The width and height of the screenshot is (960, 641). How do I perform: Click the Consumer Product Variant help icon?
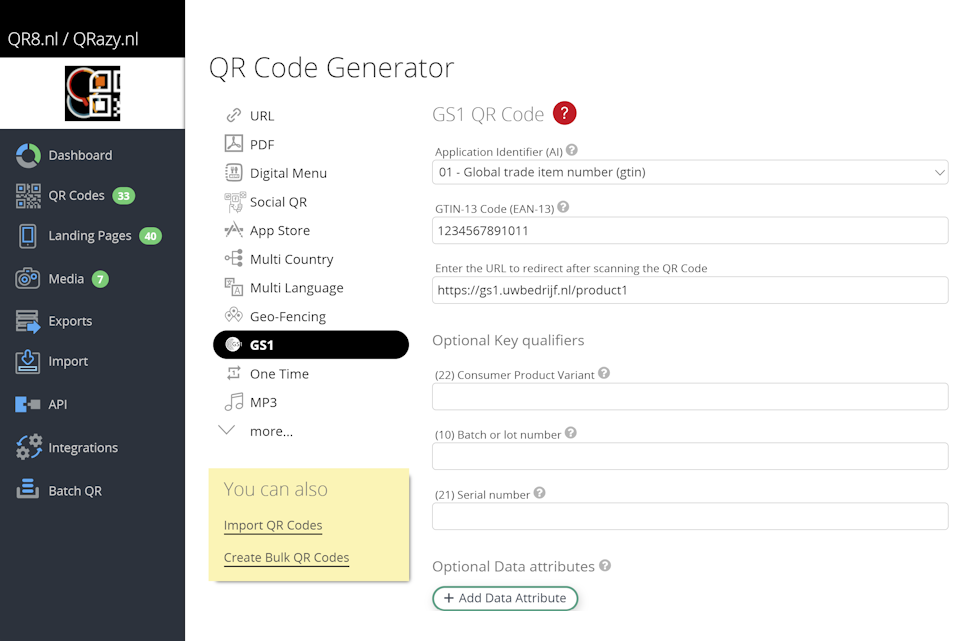click(604, 374)
